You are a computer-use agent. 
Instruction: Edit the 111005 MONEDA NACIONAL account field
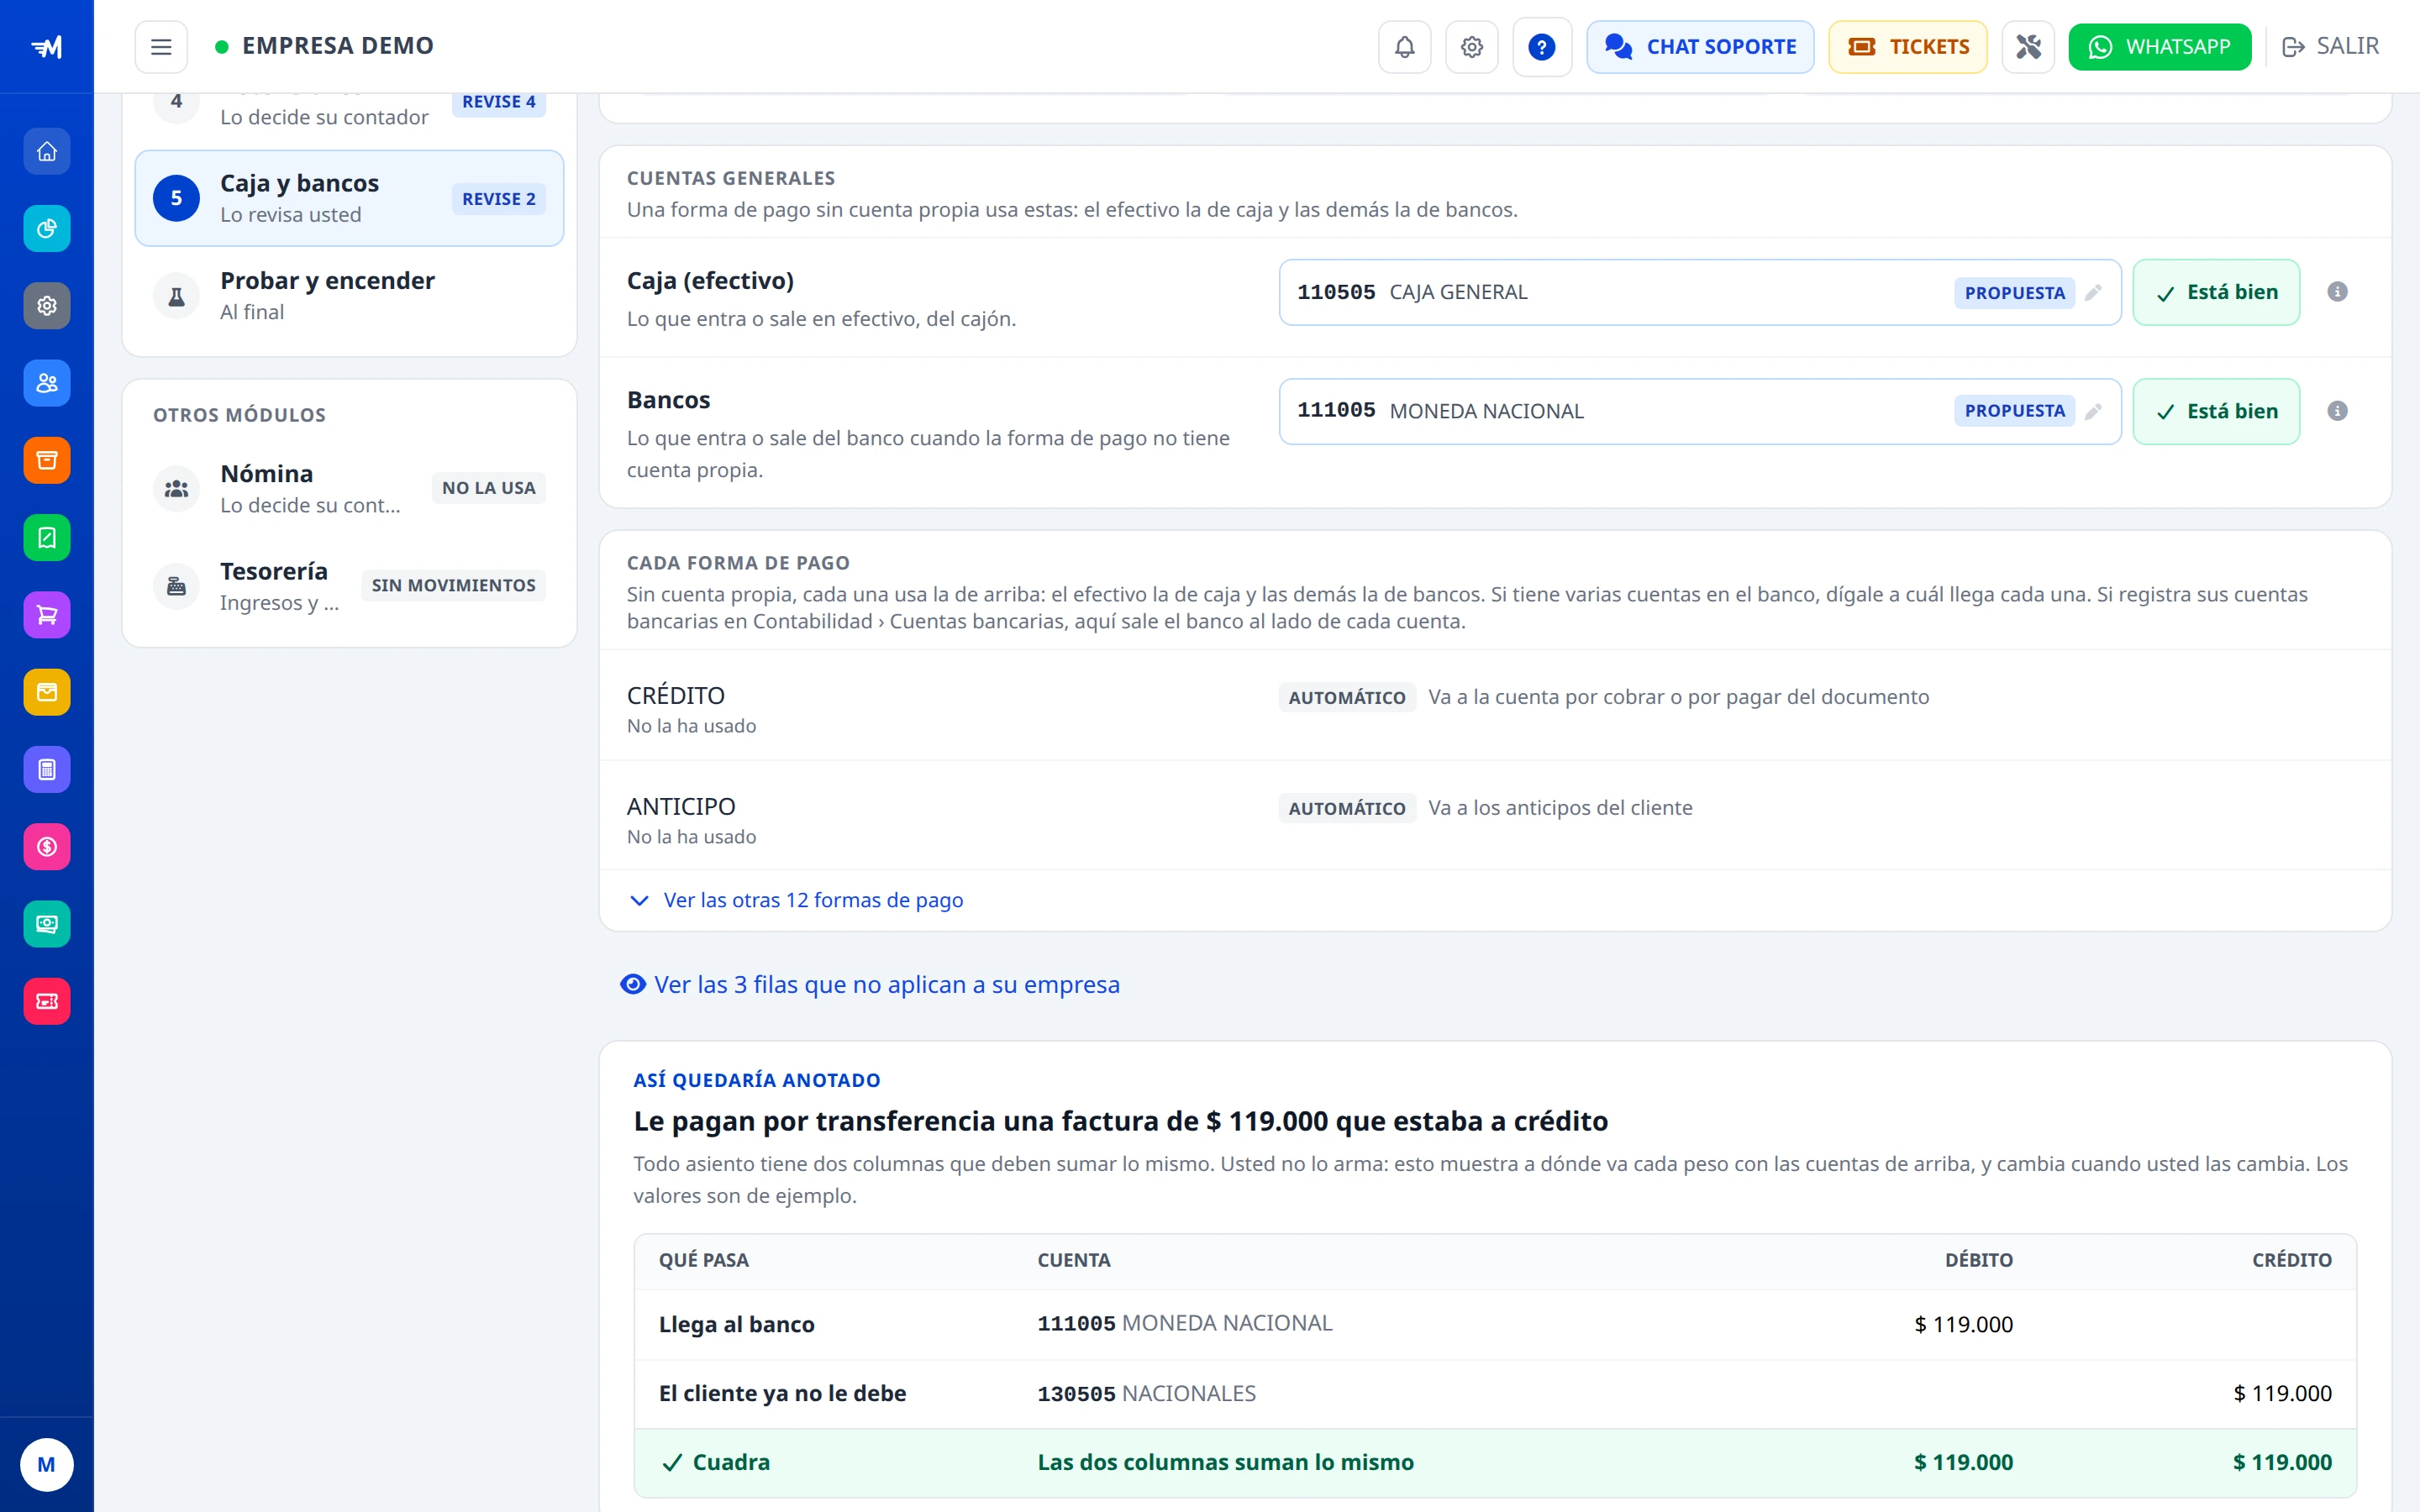point(1699,411)
